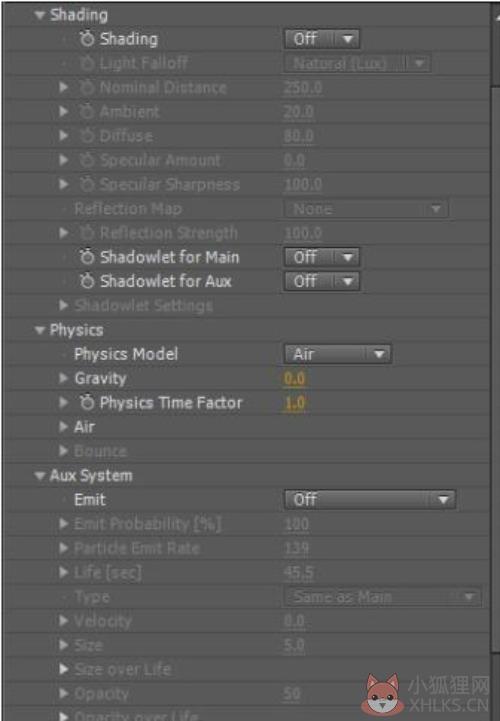Open the Shading Off dropdown
Screen dimensions: 500x721
(322, 39)
